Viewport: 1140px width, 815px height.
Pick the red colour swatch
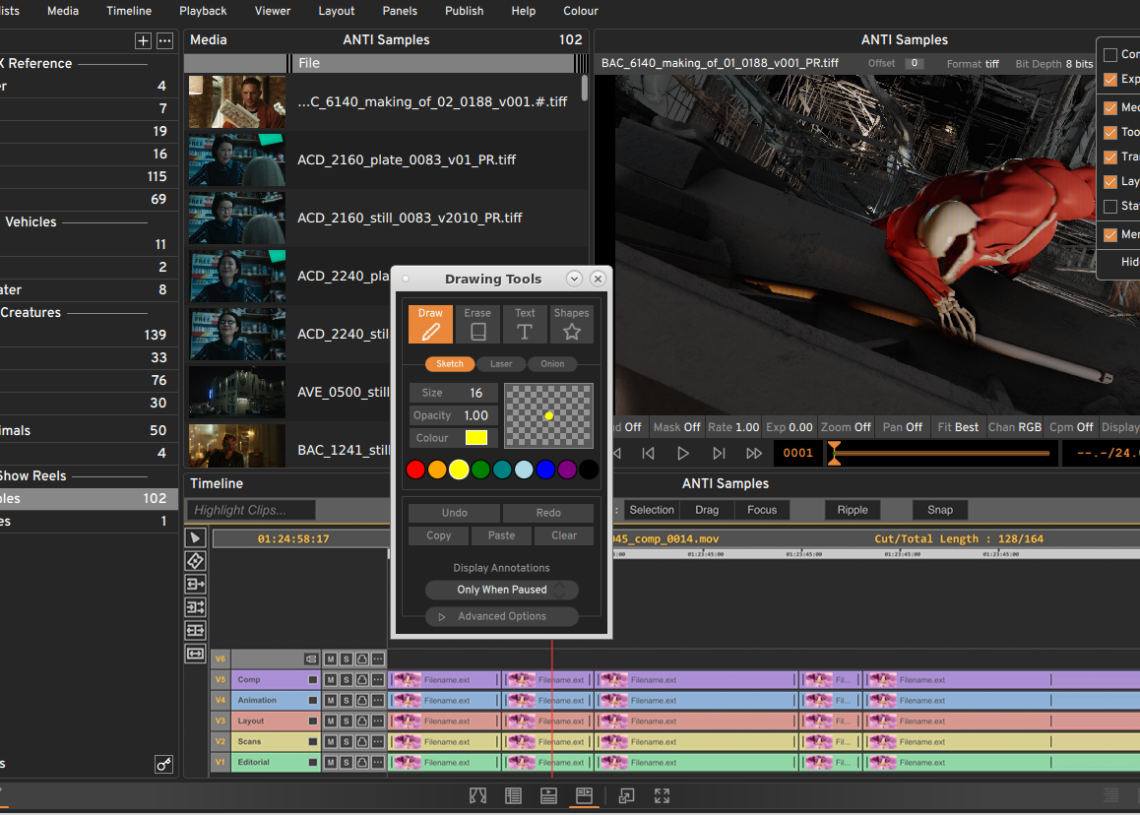coord(416,470)
